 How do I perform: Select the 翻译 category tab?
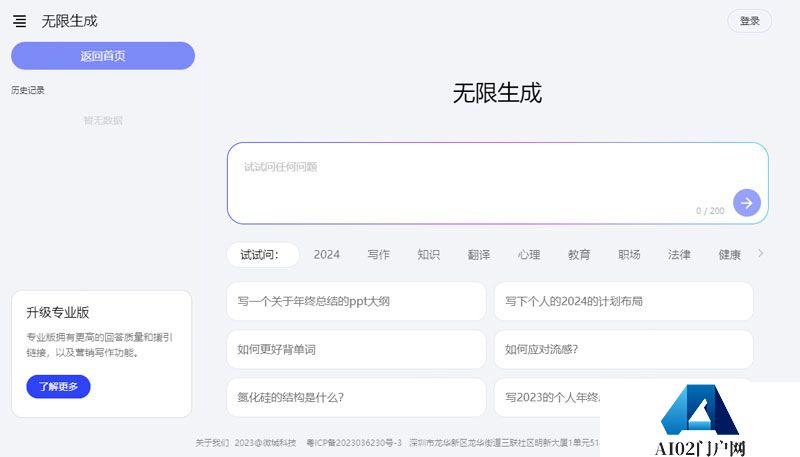pos(479,255)
